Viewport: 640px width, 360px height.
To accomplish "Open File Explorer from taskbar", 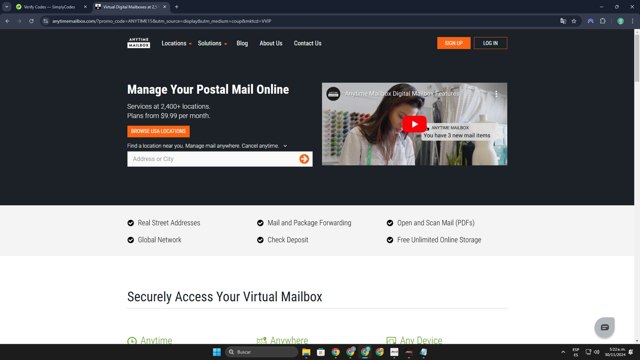I will (x=306, y=352).
